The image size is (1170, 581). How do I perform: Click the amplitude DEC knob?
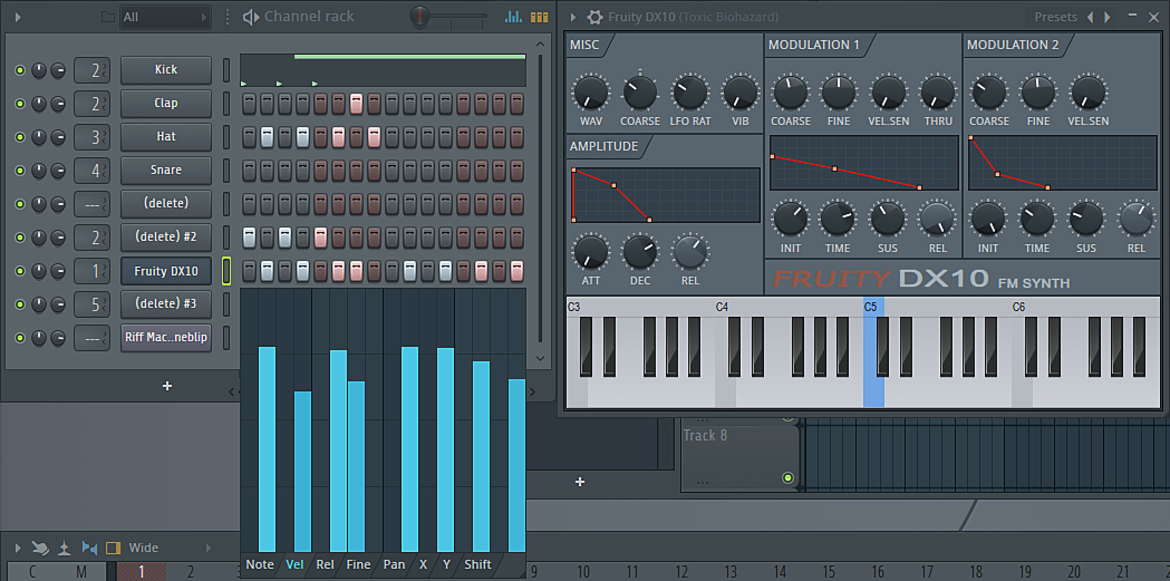pyautogui.click(x=640, y=253)
